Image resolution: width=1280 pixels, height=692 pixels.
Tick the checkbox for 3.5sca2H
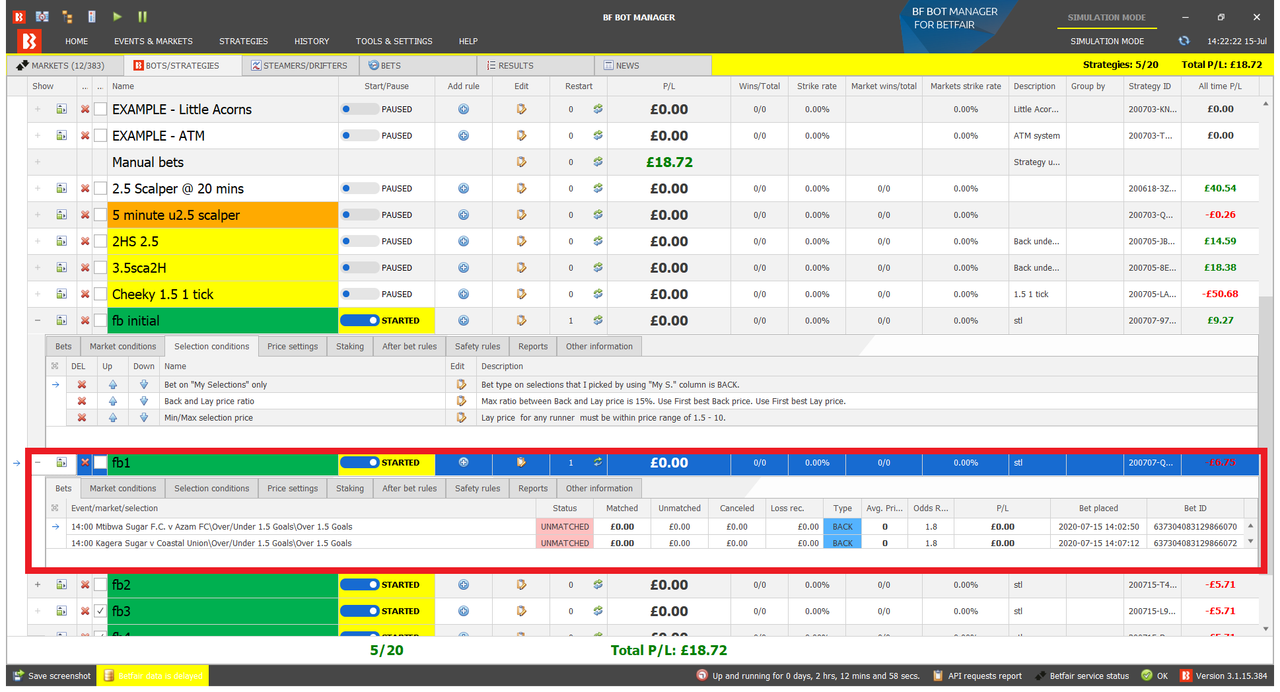[x=100, y=268]
